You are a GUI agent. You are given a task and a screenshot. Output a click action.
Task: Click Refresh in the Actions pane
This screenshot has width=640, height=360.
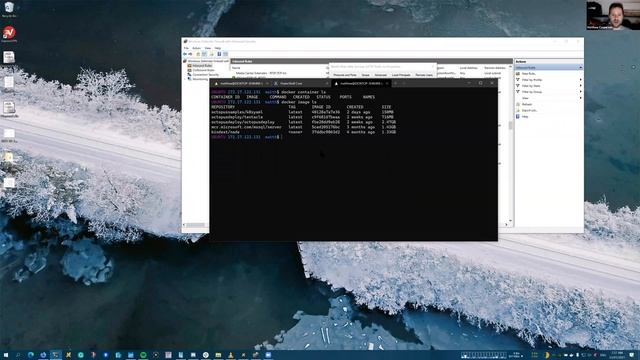coord(527,104)
